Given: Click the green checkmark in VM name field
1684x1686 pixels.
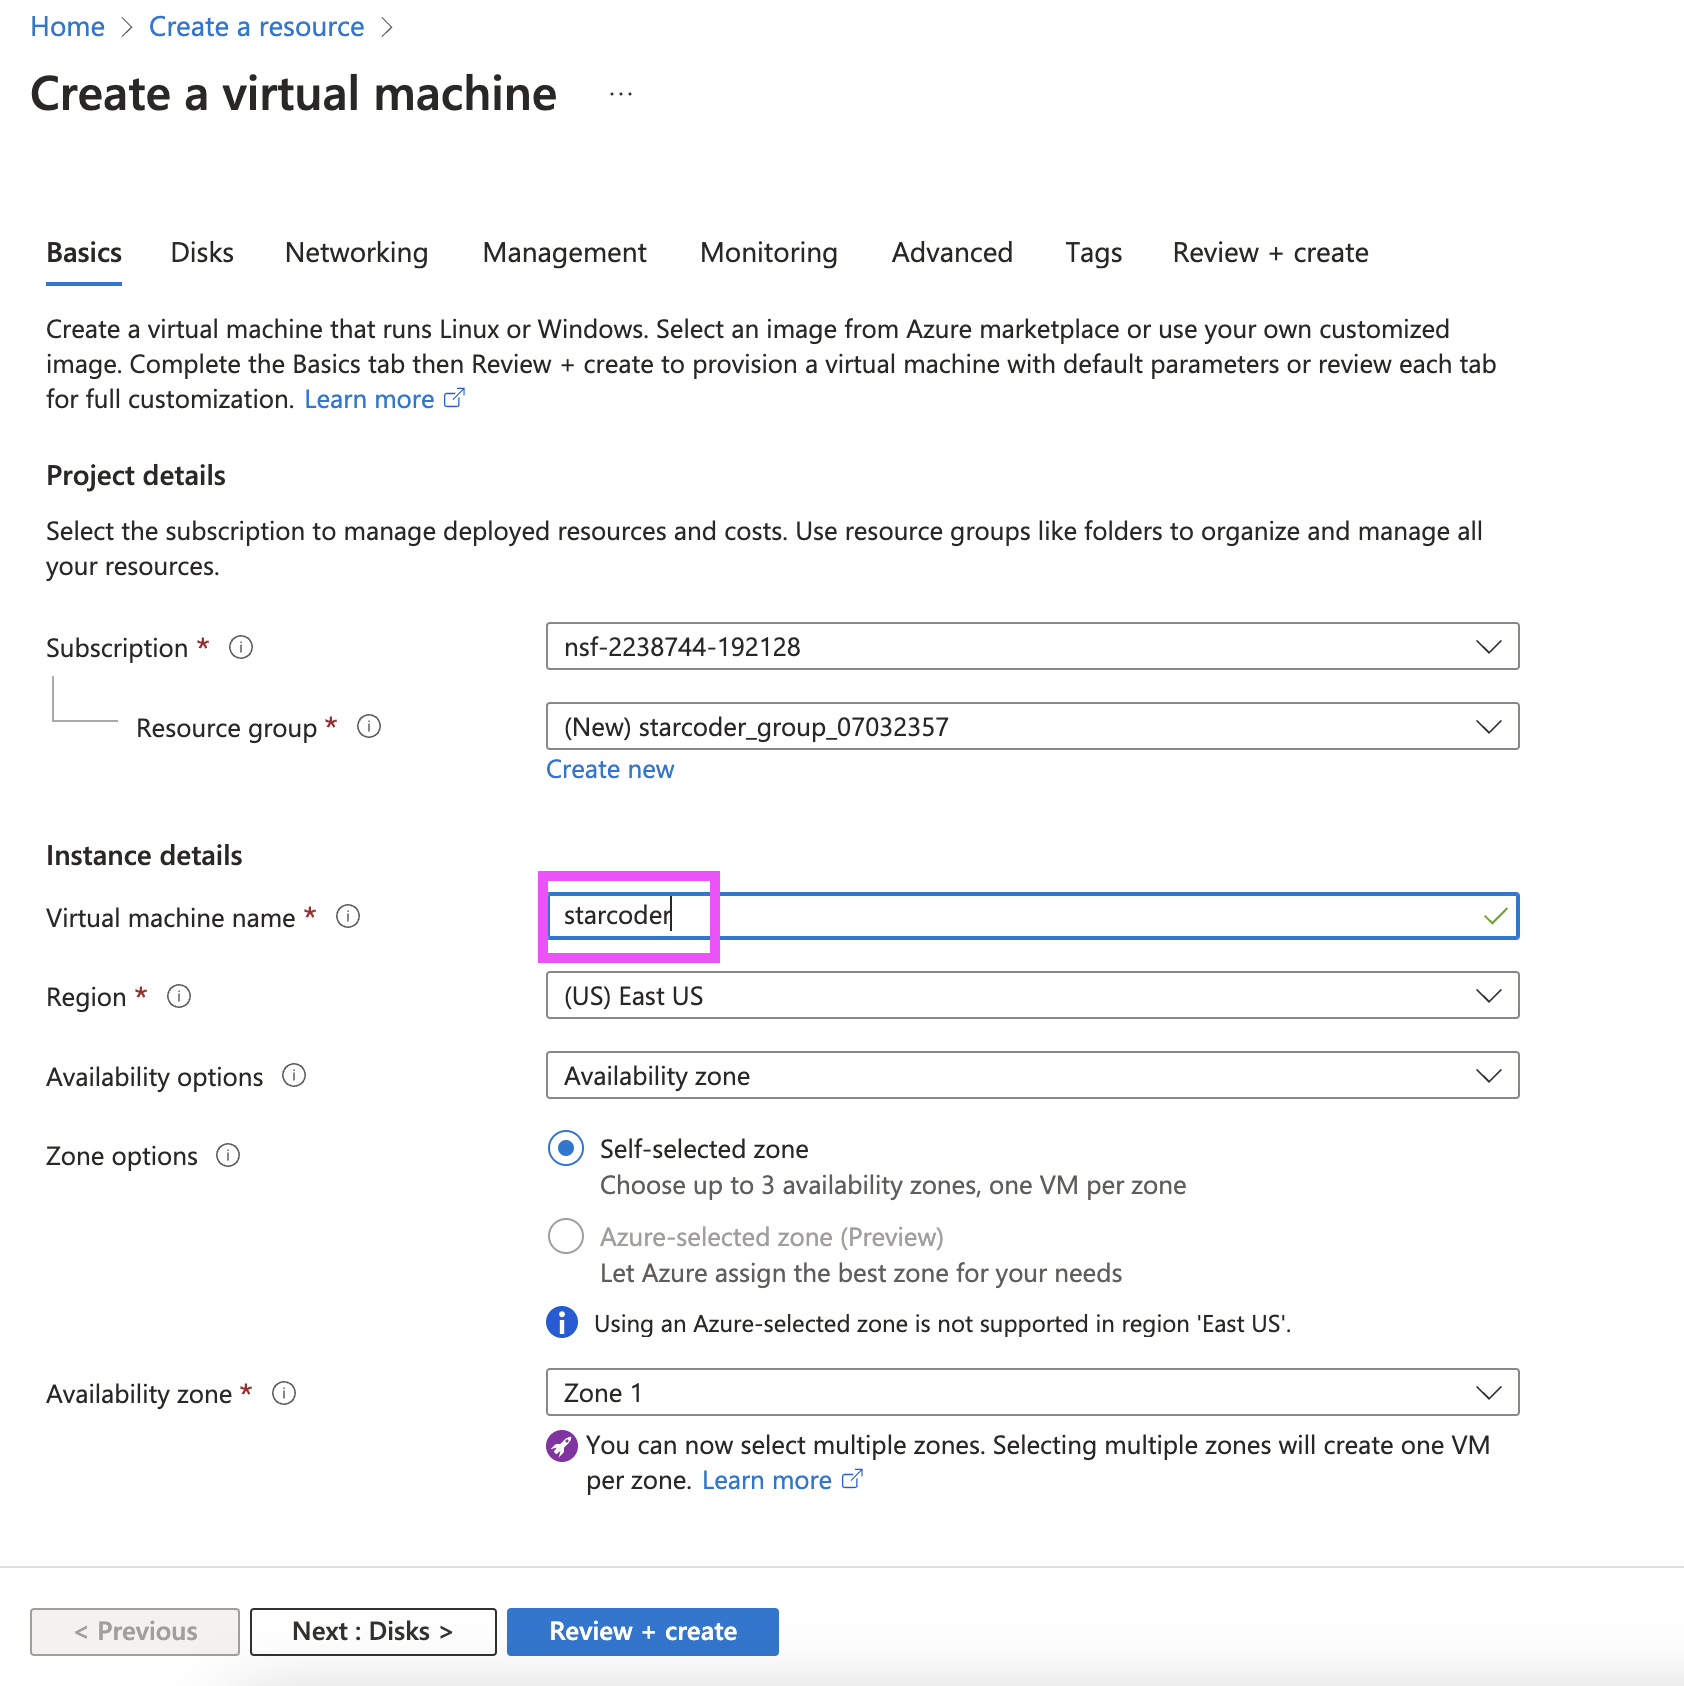Looking at the screenshot, I should (1496, 916).
